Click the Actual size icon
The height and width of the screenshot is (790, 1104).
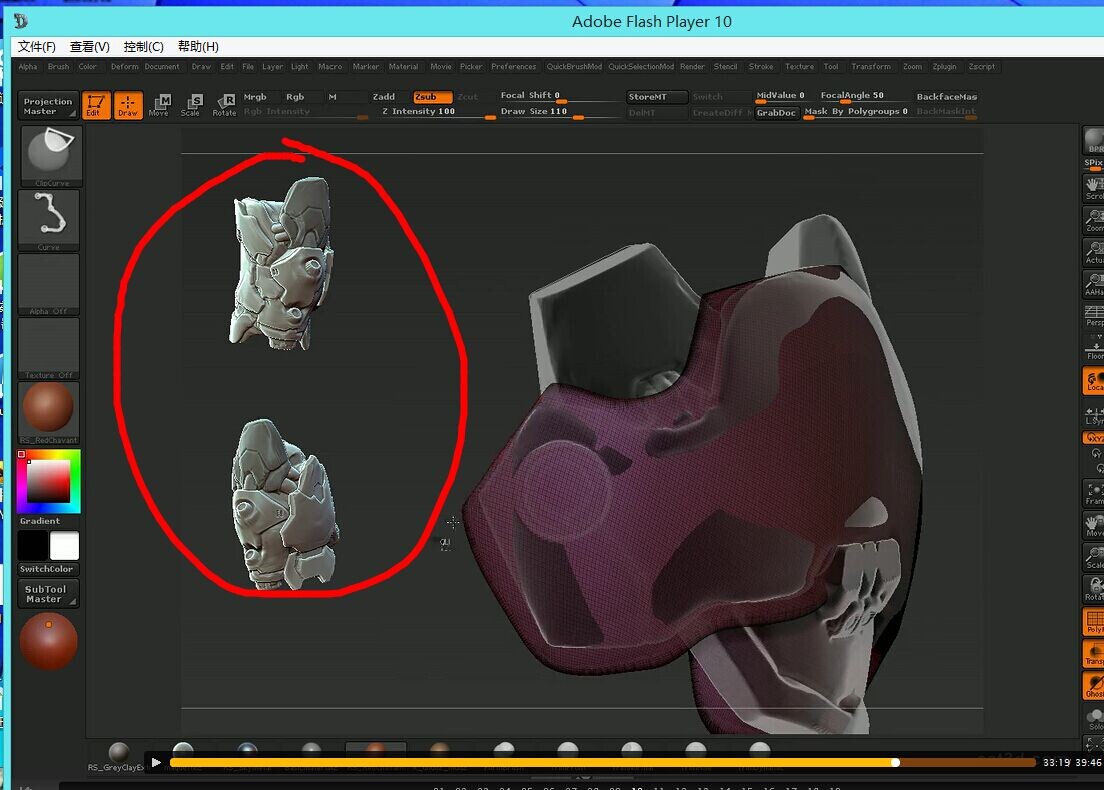point(1093,251)
